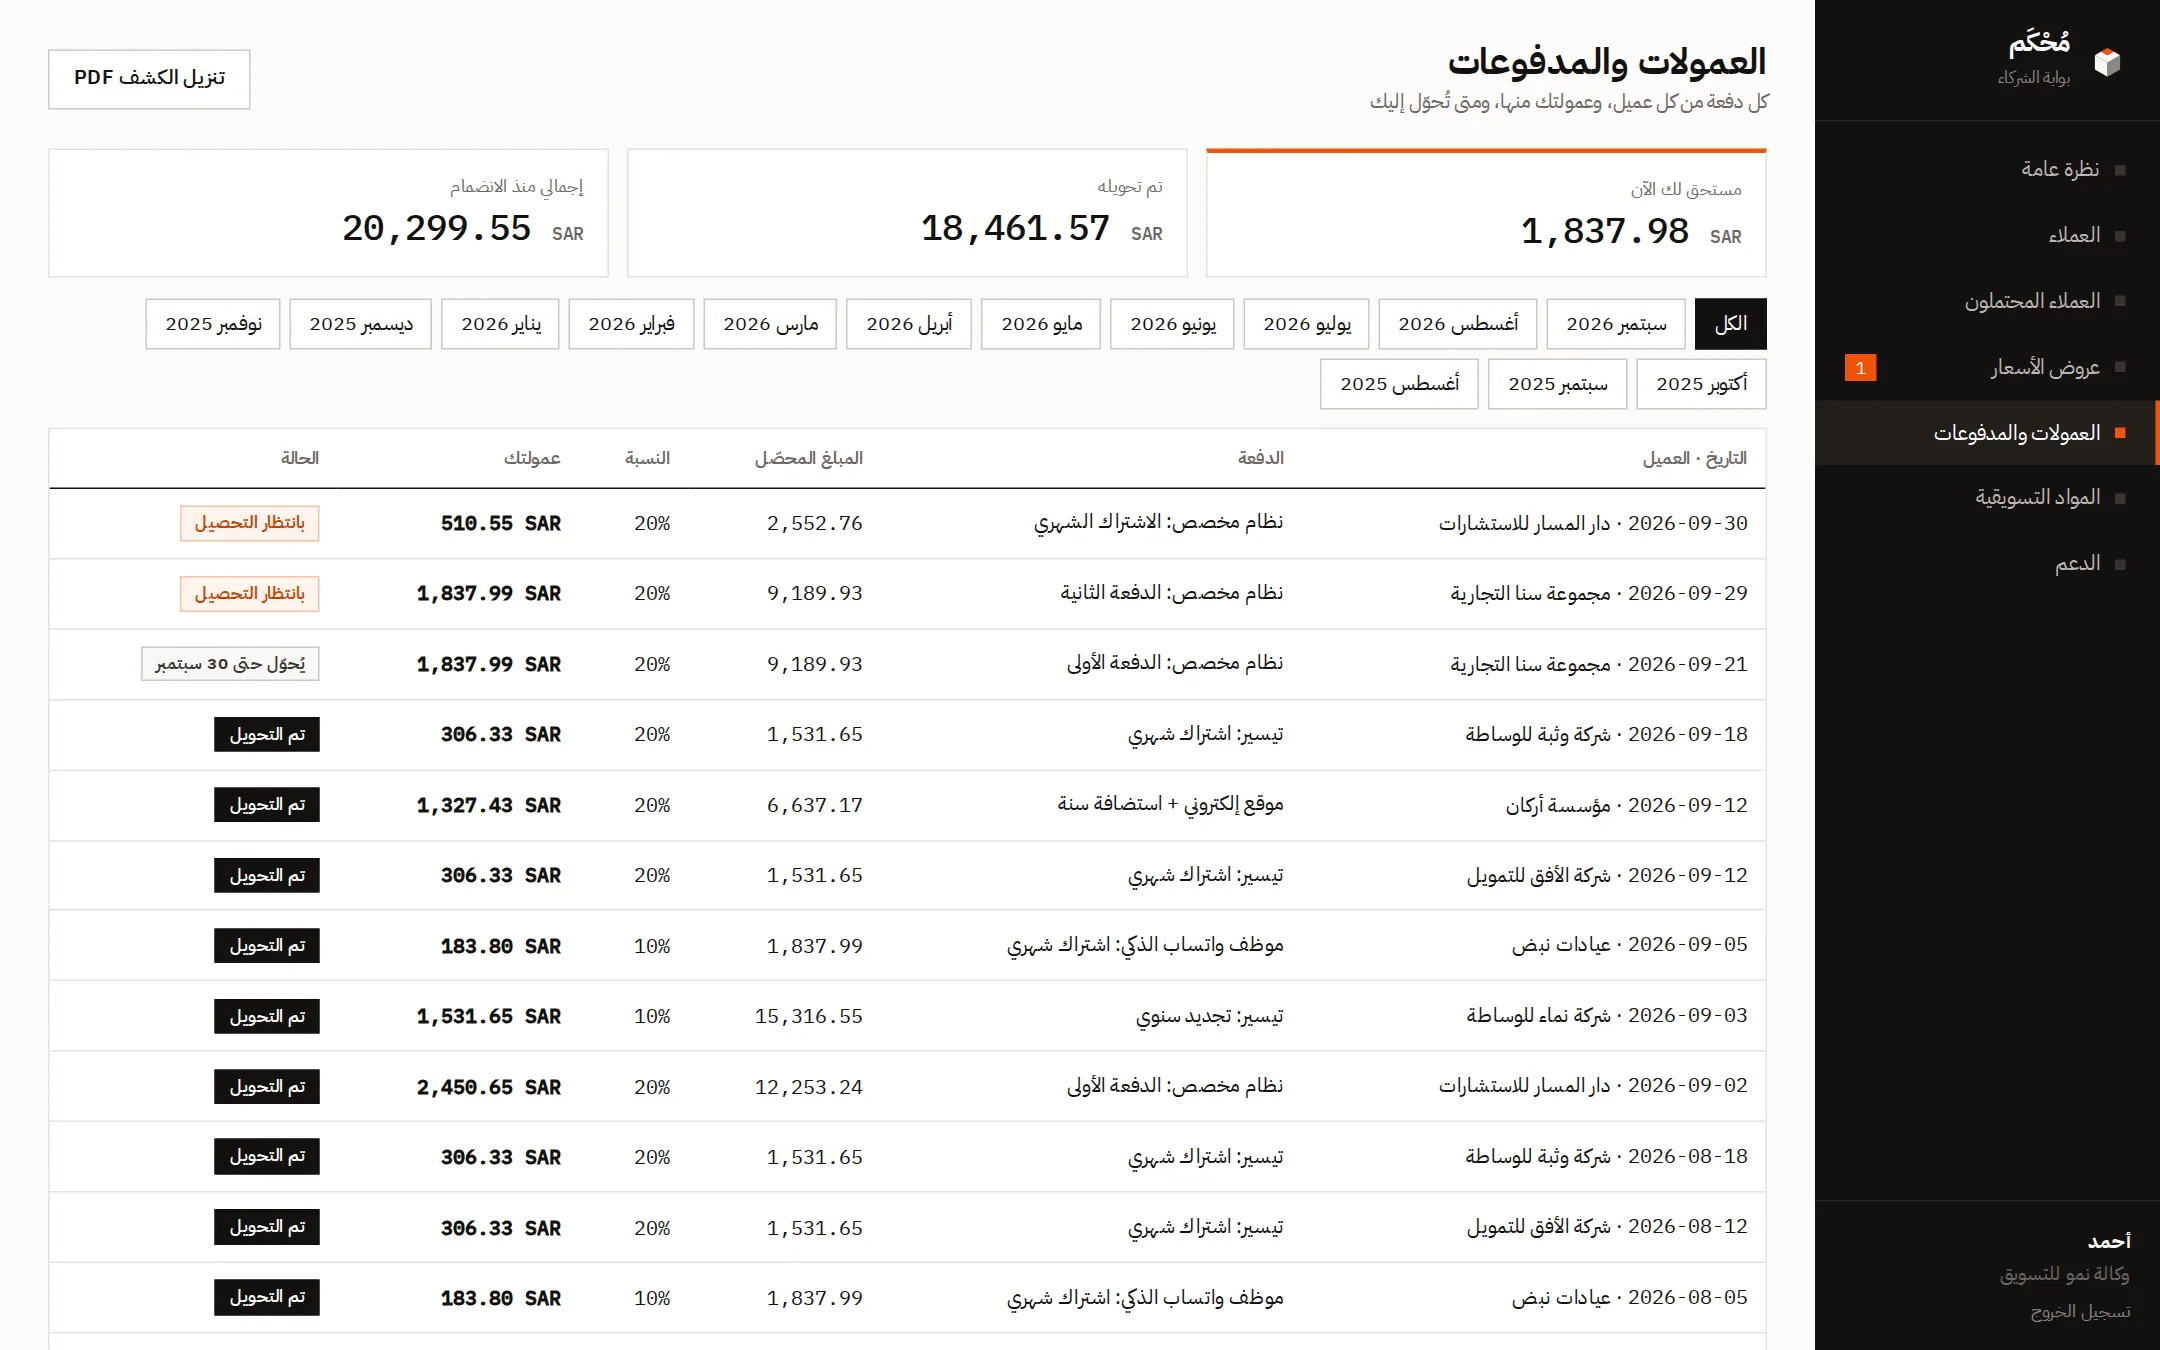
Task: Filter by أغسطس 2026
Action: (1458, 324)
